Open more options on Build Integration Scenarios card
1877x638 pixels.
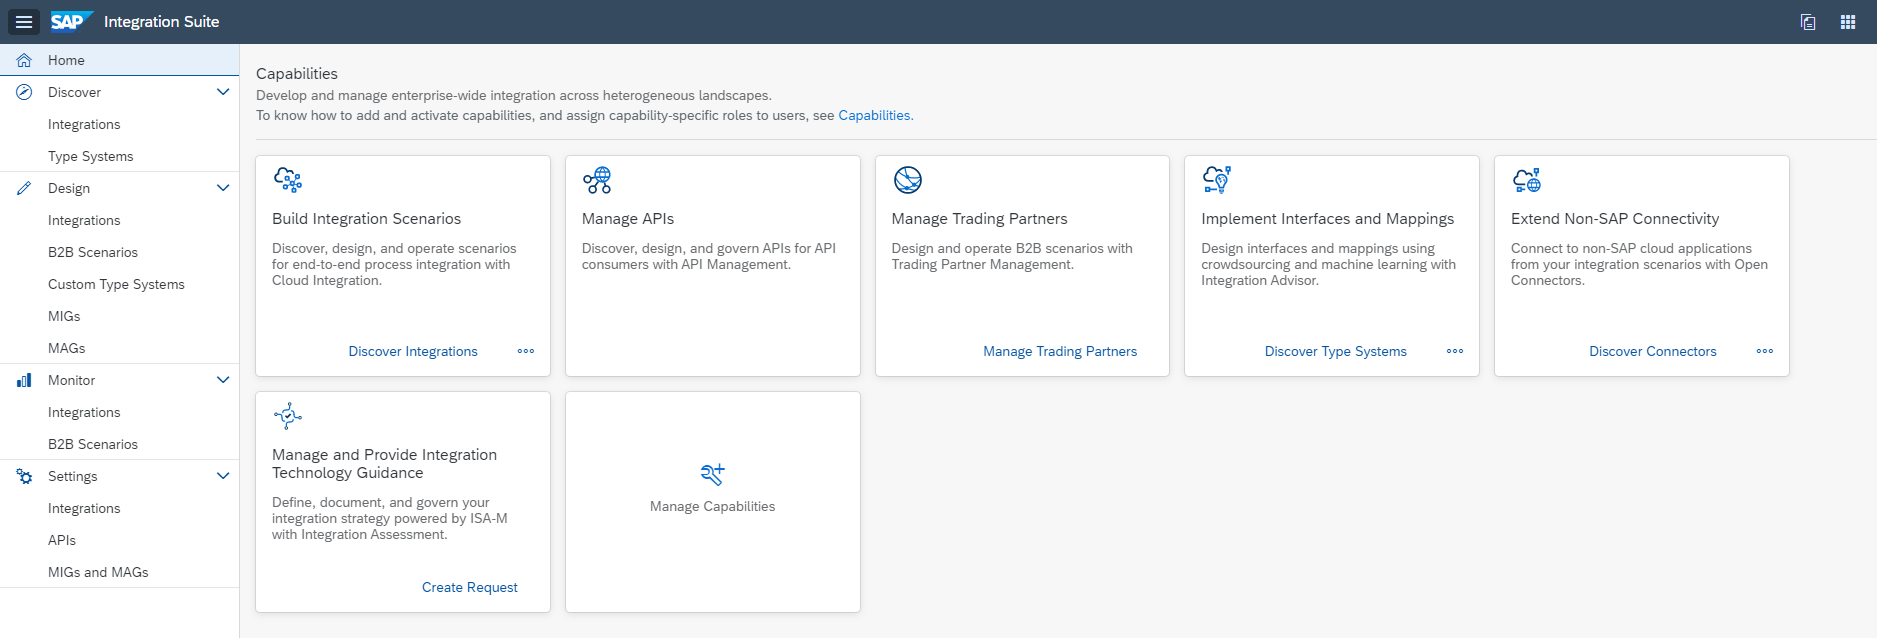[x=526, y=351]
